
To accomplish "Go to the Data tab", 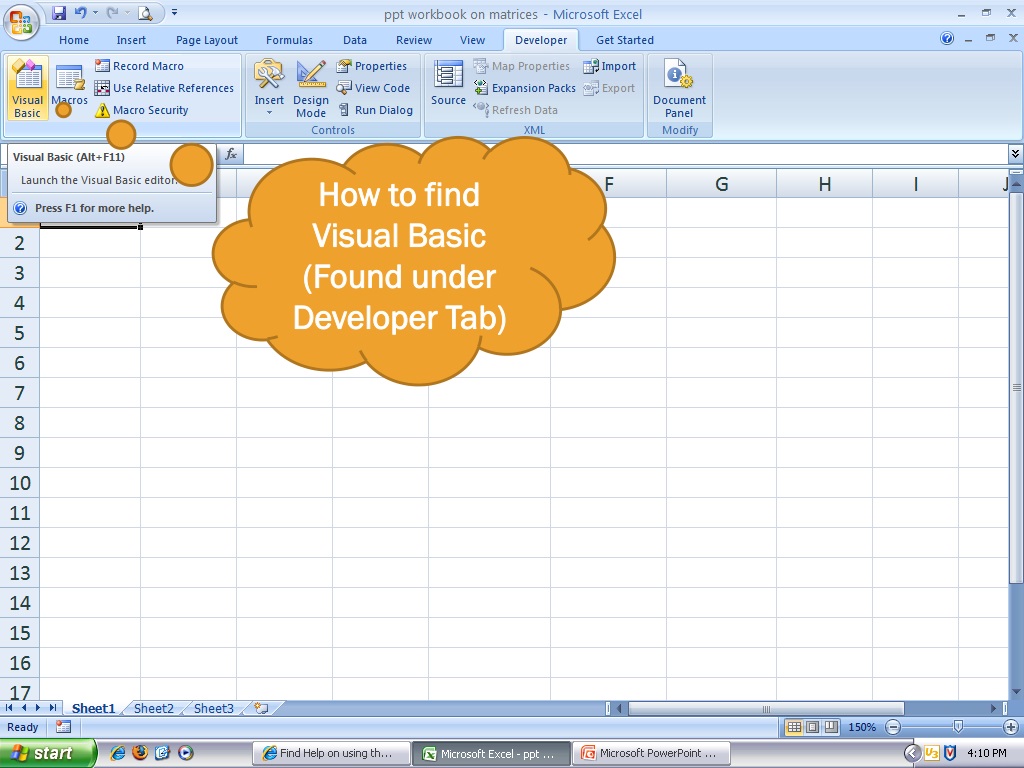I will coord(355,40).
